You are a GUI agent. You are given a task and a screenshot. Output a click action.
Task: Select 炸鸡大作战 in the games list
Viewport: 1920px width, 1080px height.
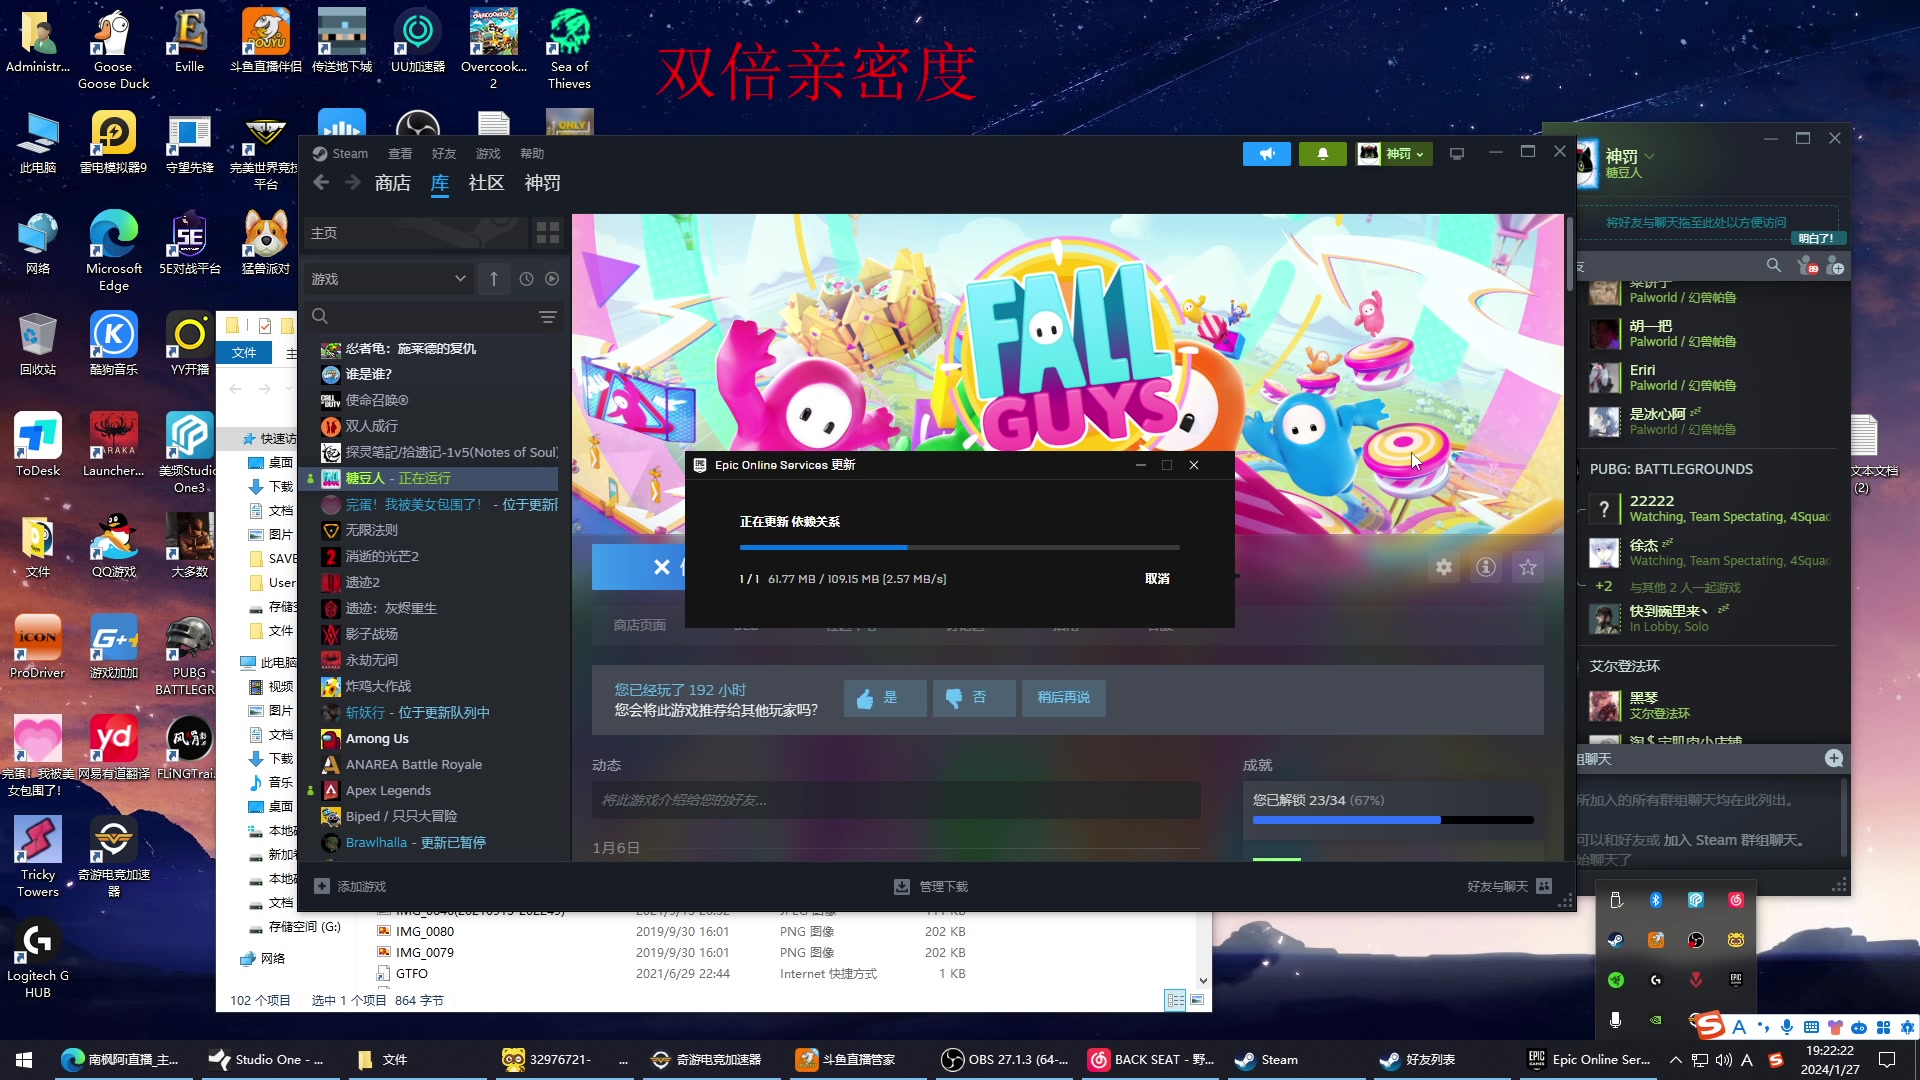pyautogui.click(x=378, y=687)
